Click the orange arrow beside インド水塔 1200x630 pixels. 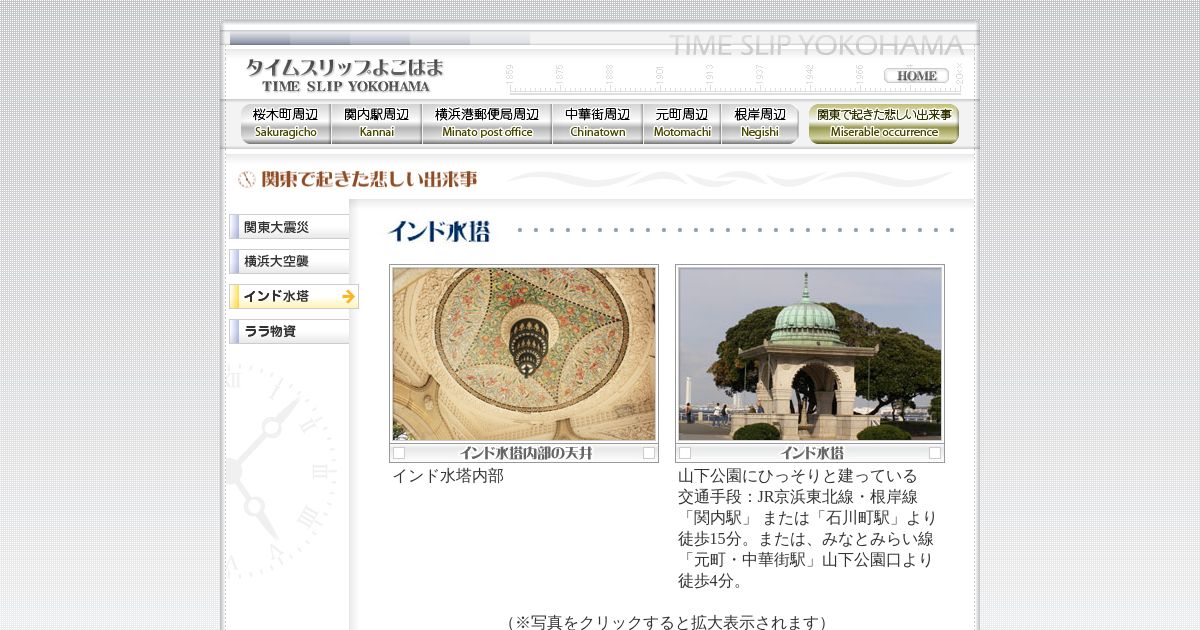(x=348, y=297)
